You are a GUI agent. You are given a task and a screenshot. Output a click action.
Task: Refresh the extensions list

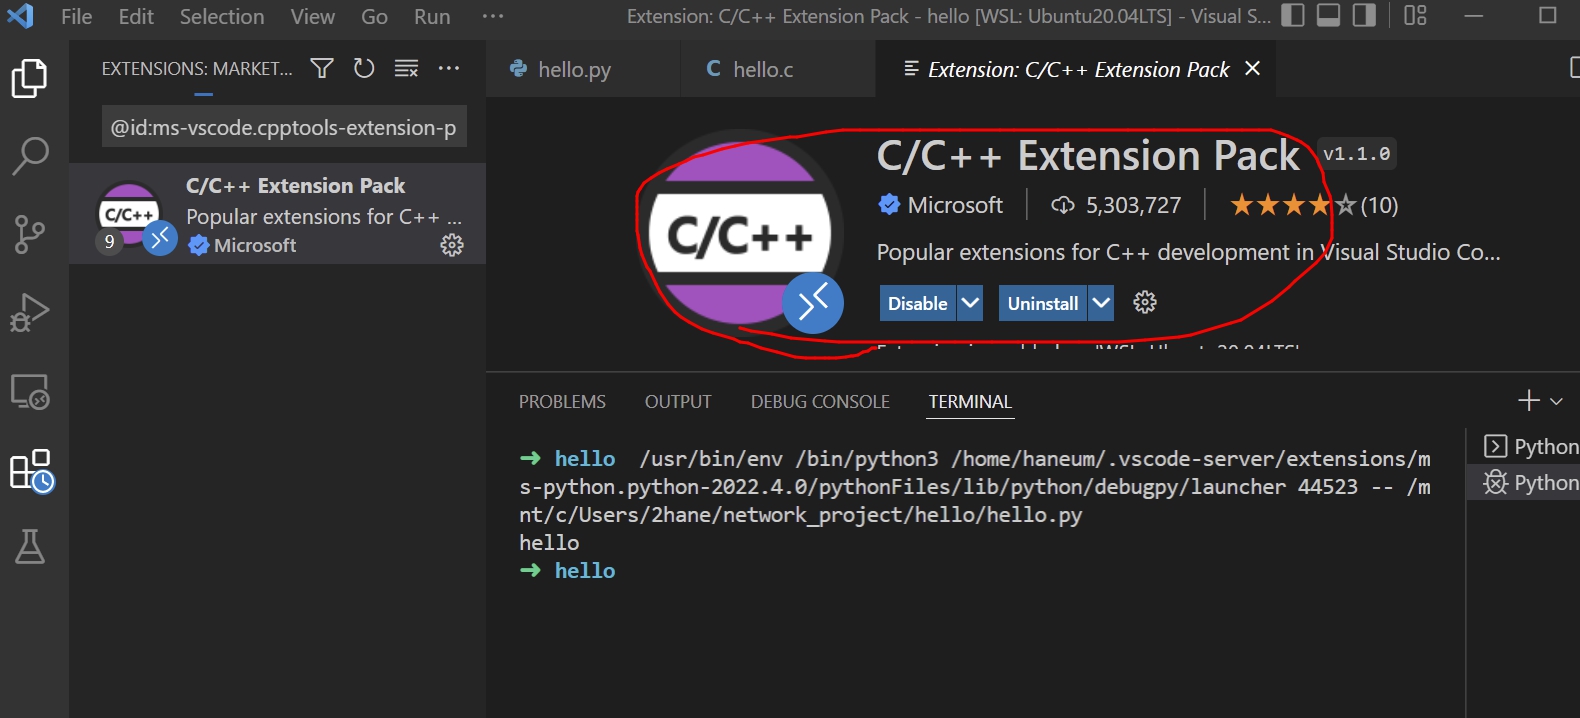coord(364,68)
